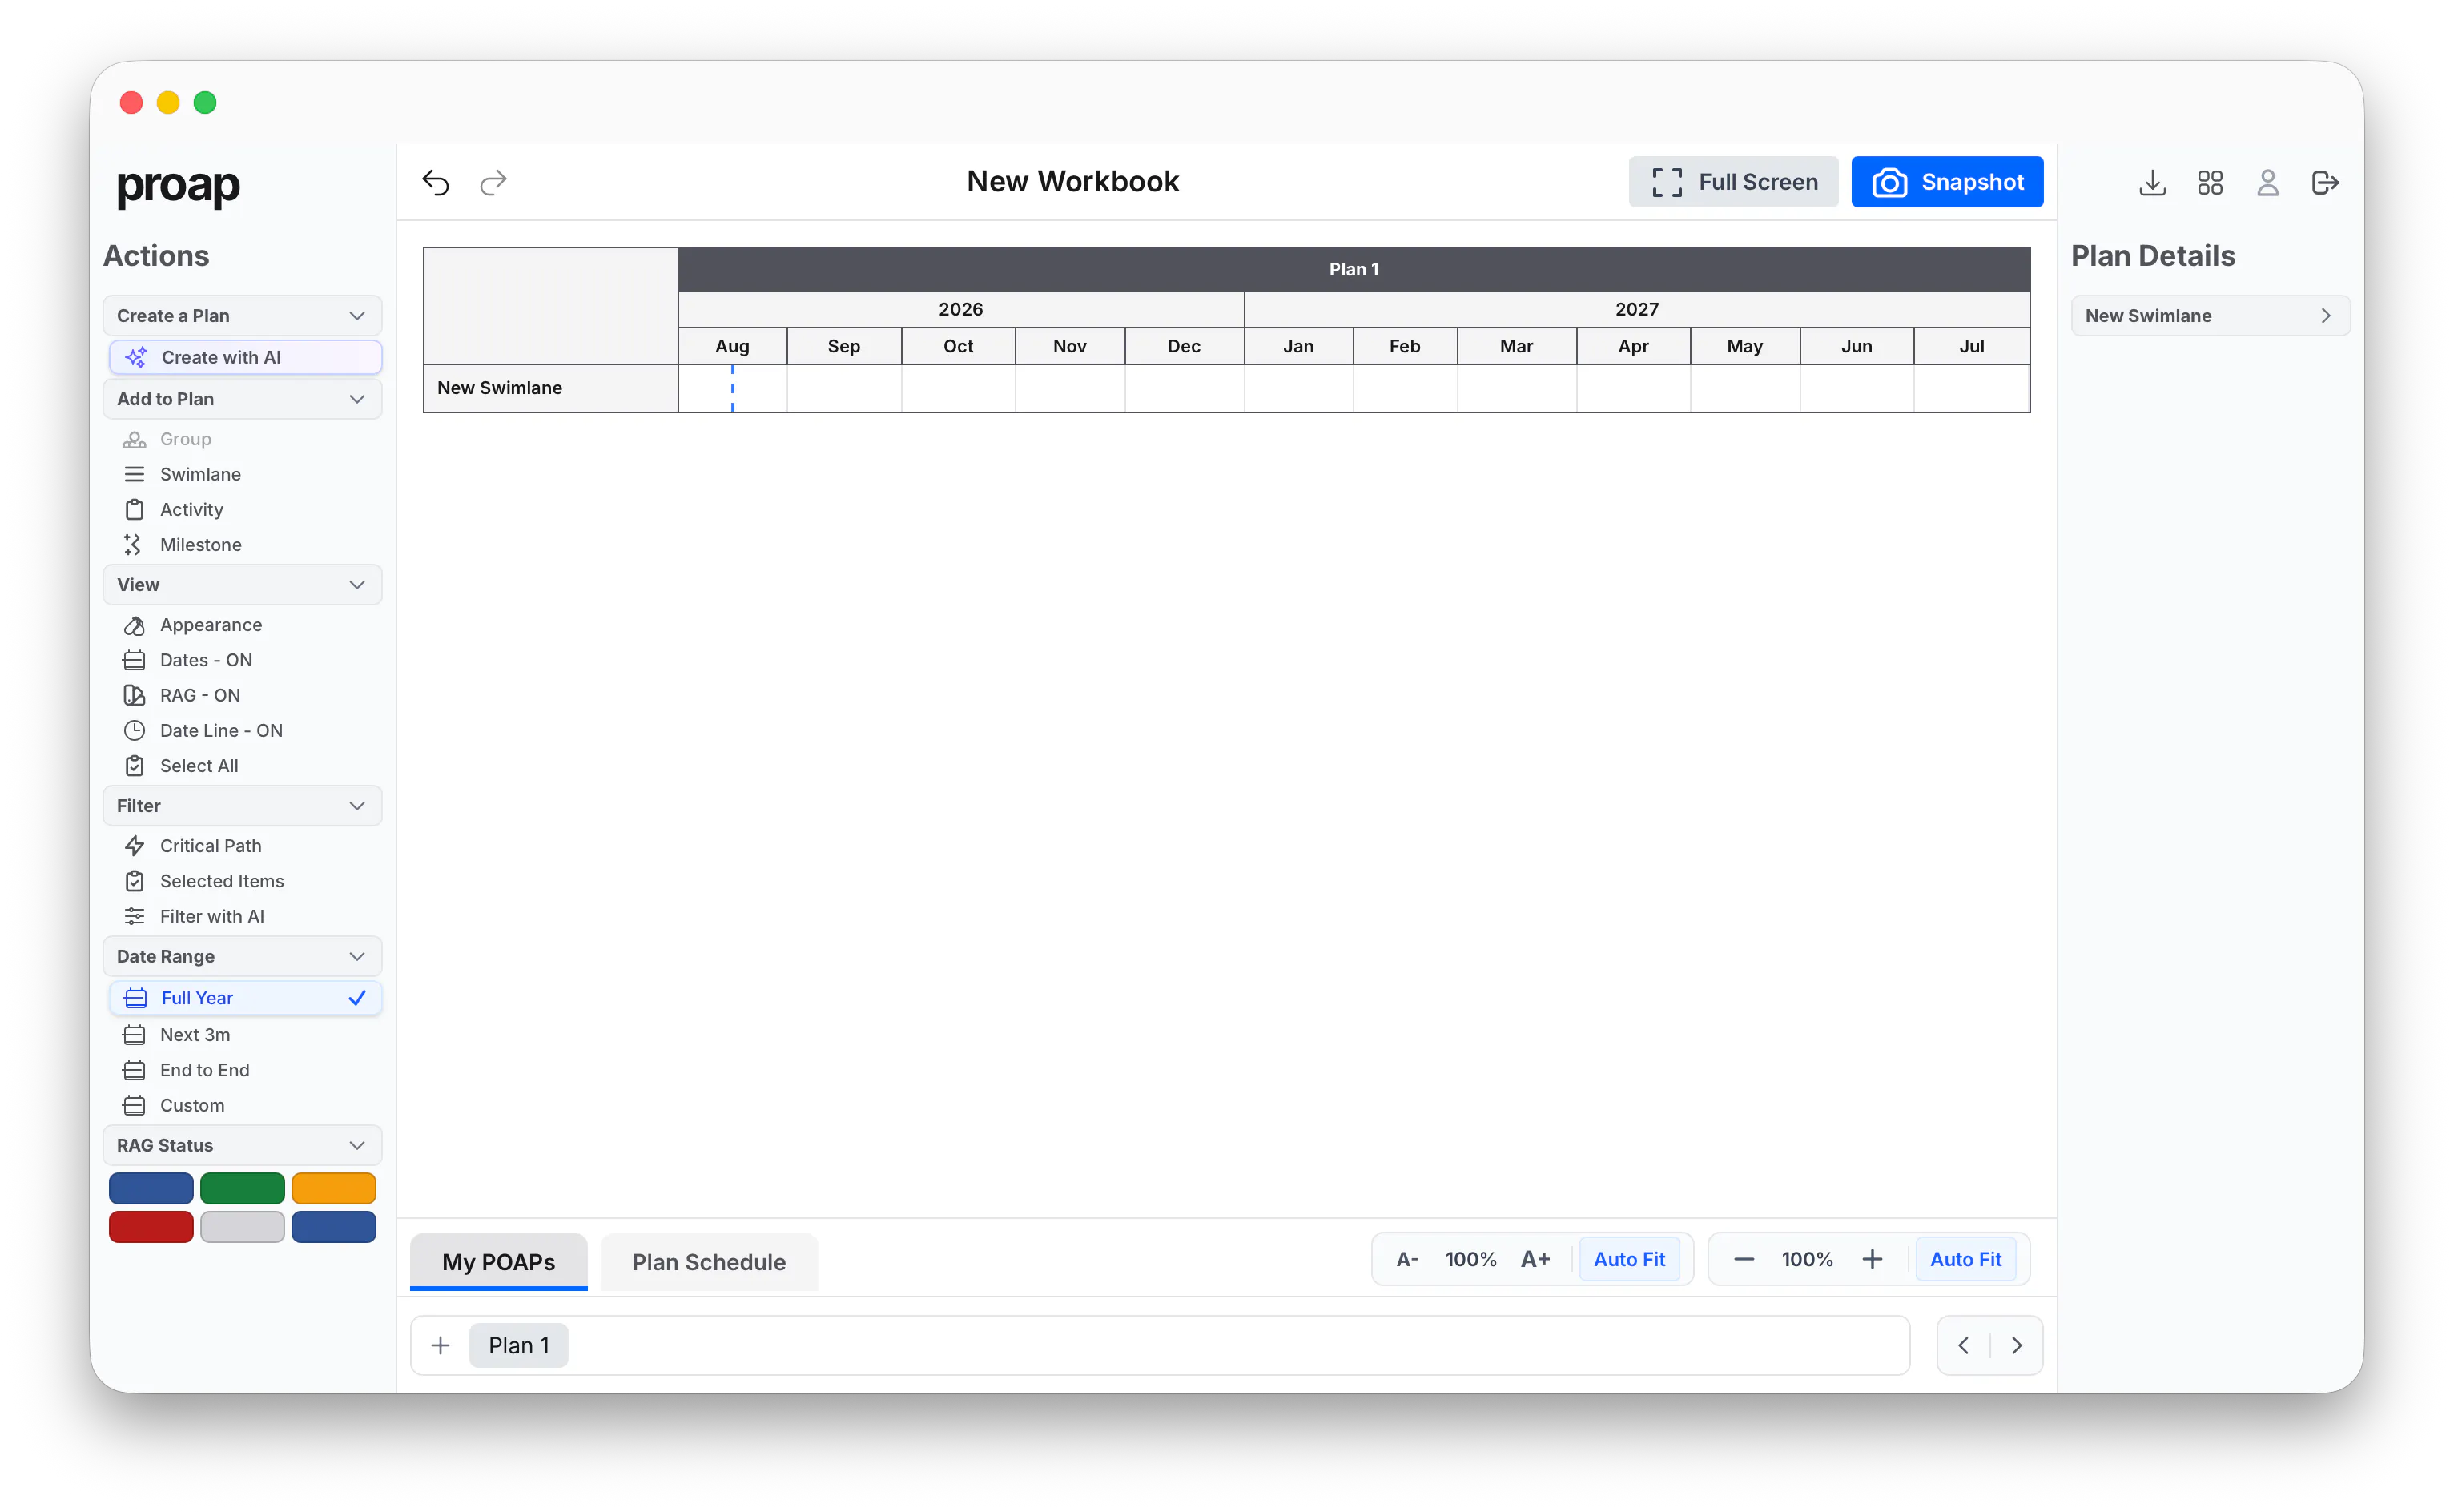Click zoom Auto Fit button
The width and height of the screenshot is (2454, 1512).
pos(1965,1259)
